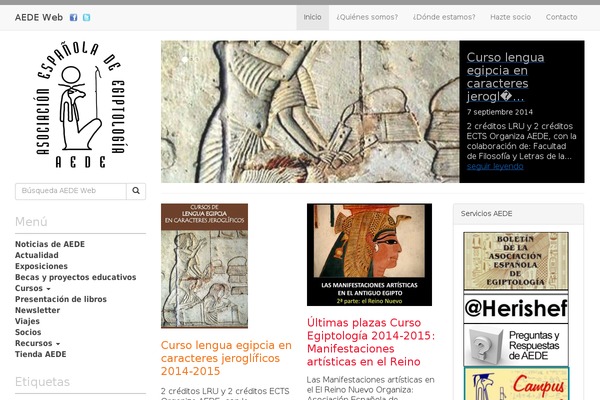Open the Campus banner

tap(516, 384)
